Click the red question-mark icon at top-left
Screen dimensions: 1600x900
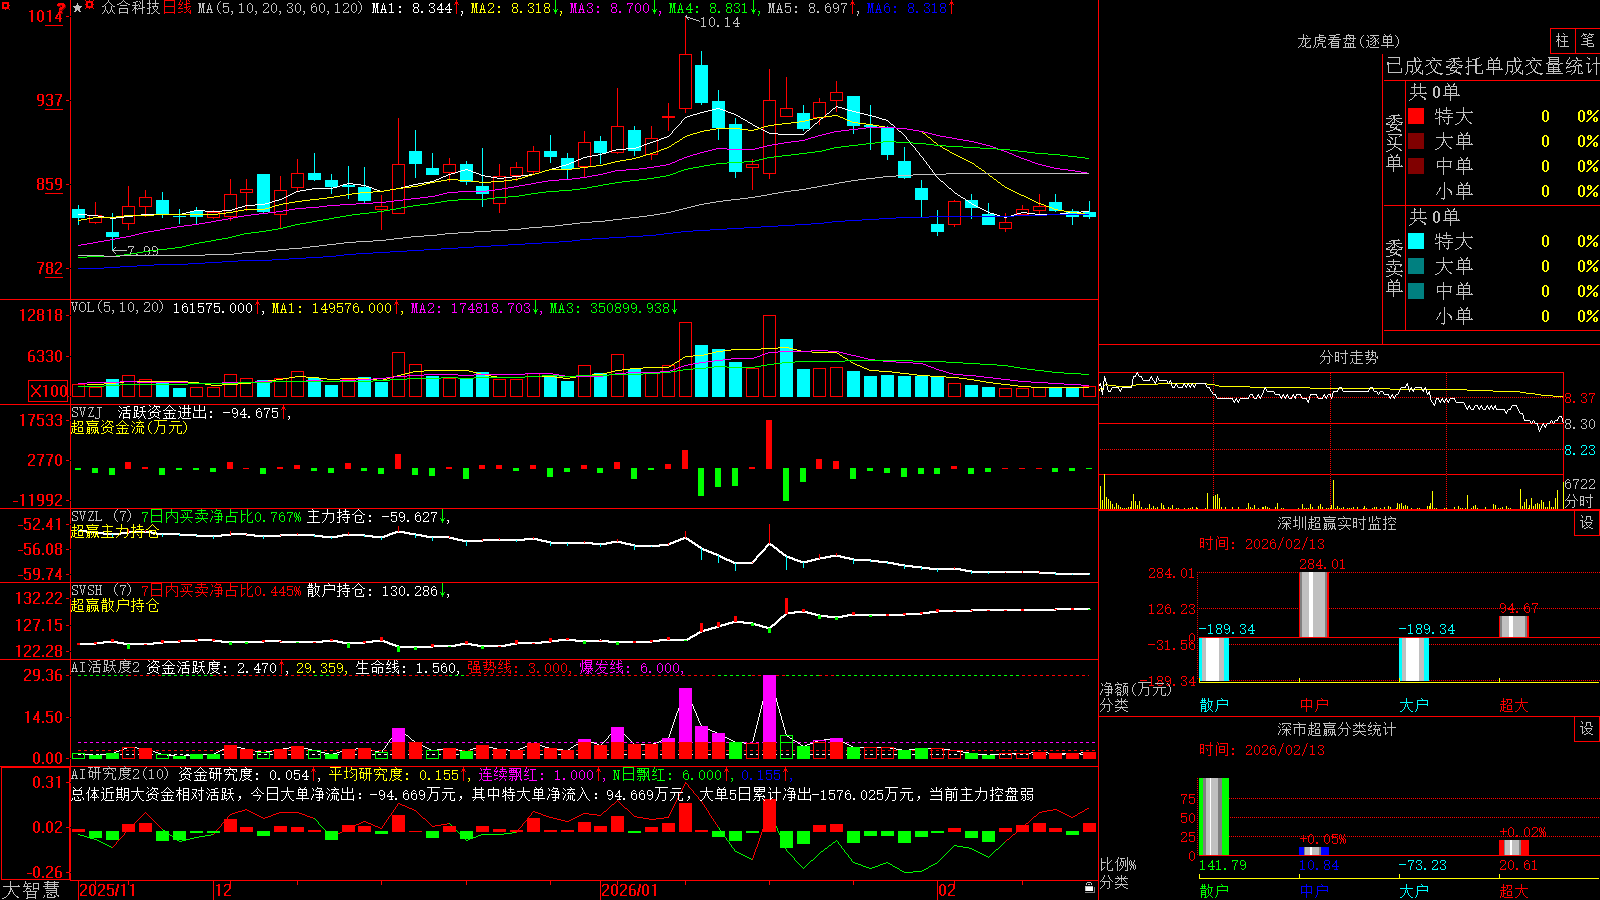pos(61,7)
